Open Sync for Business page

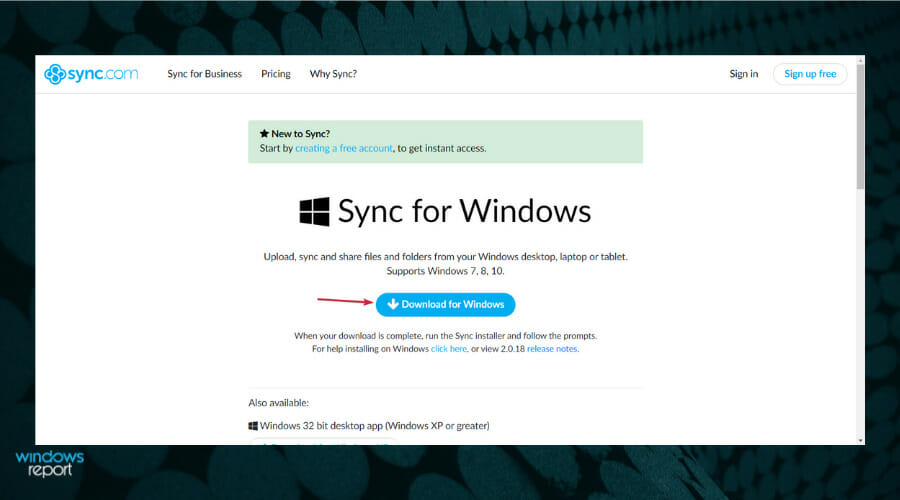click(x=204, y=74)
